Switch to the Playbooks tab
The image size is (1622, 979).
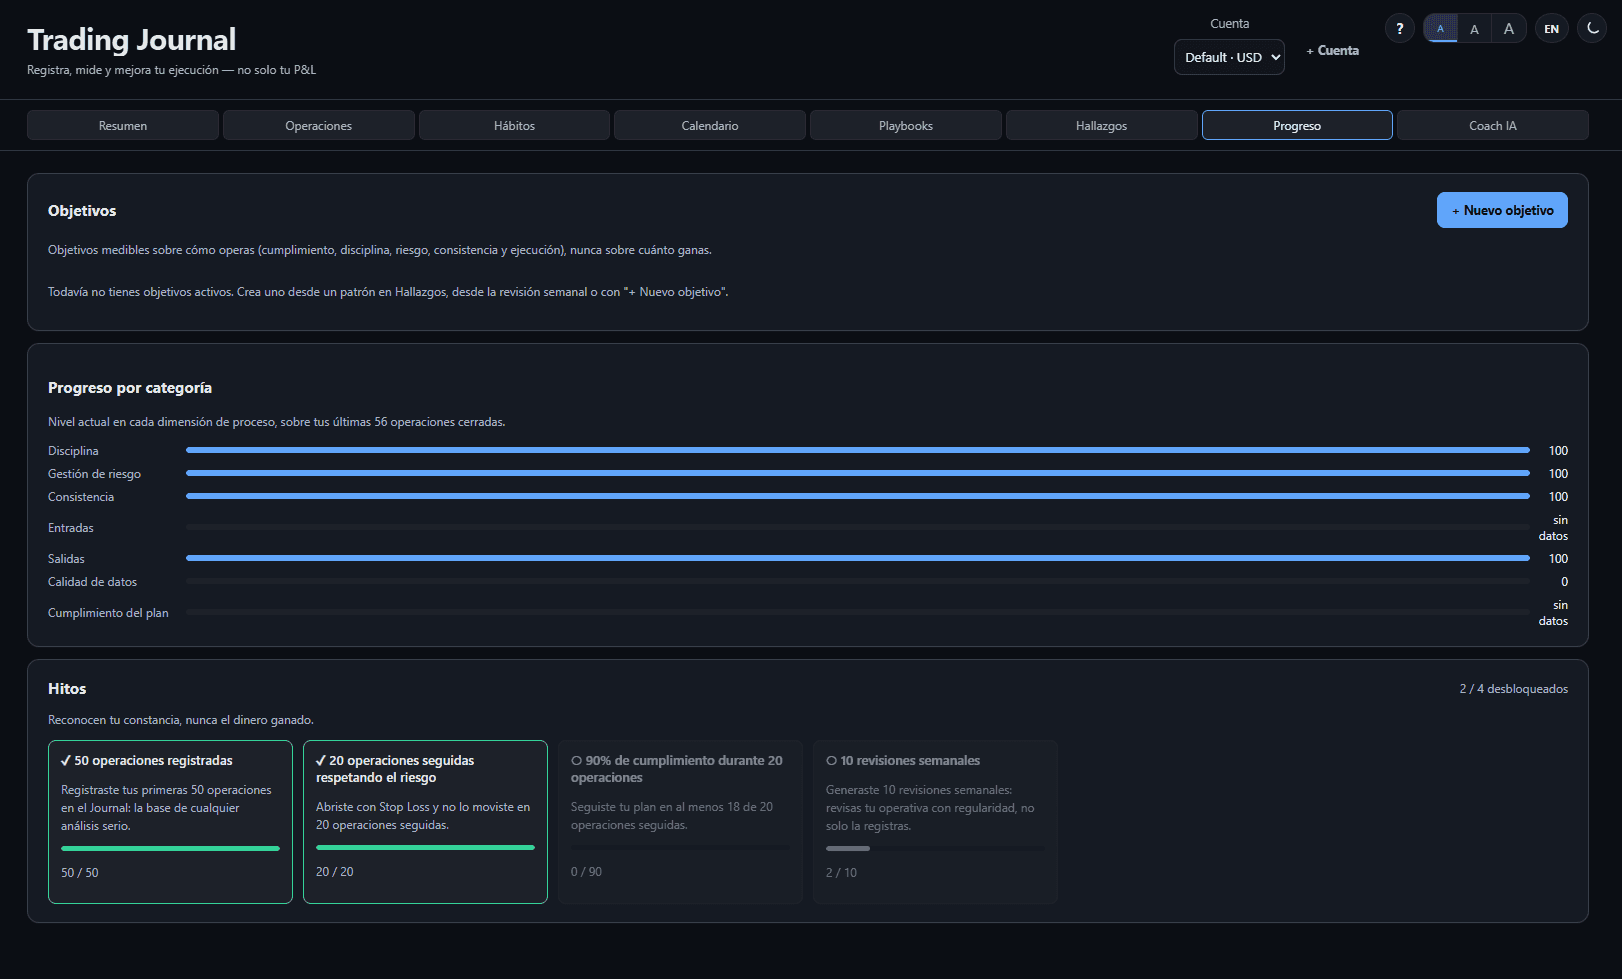(x=906, y=125)
